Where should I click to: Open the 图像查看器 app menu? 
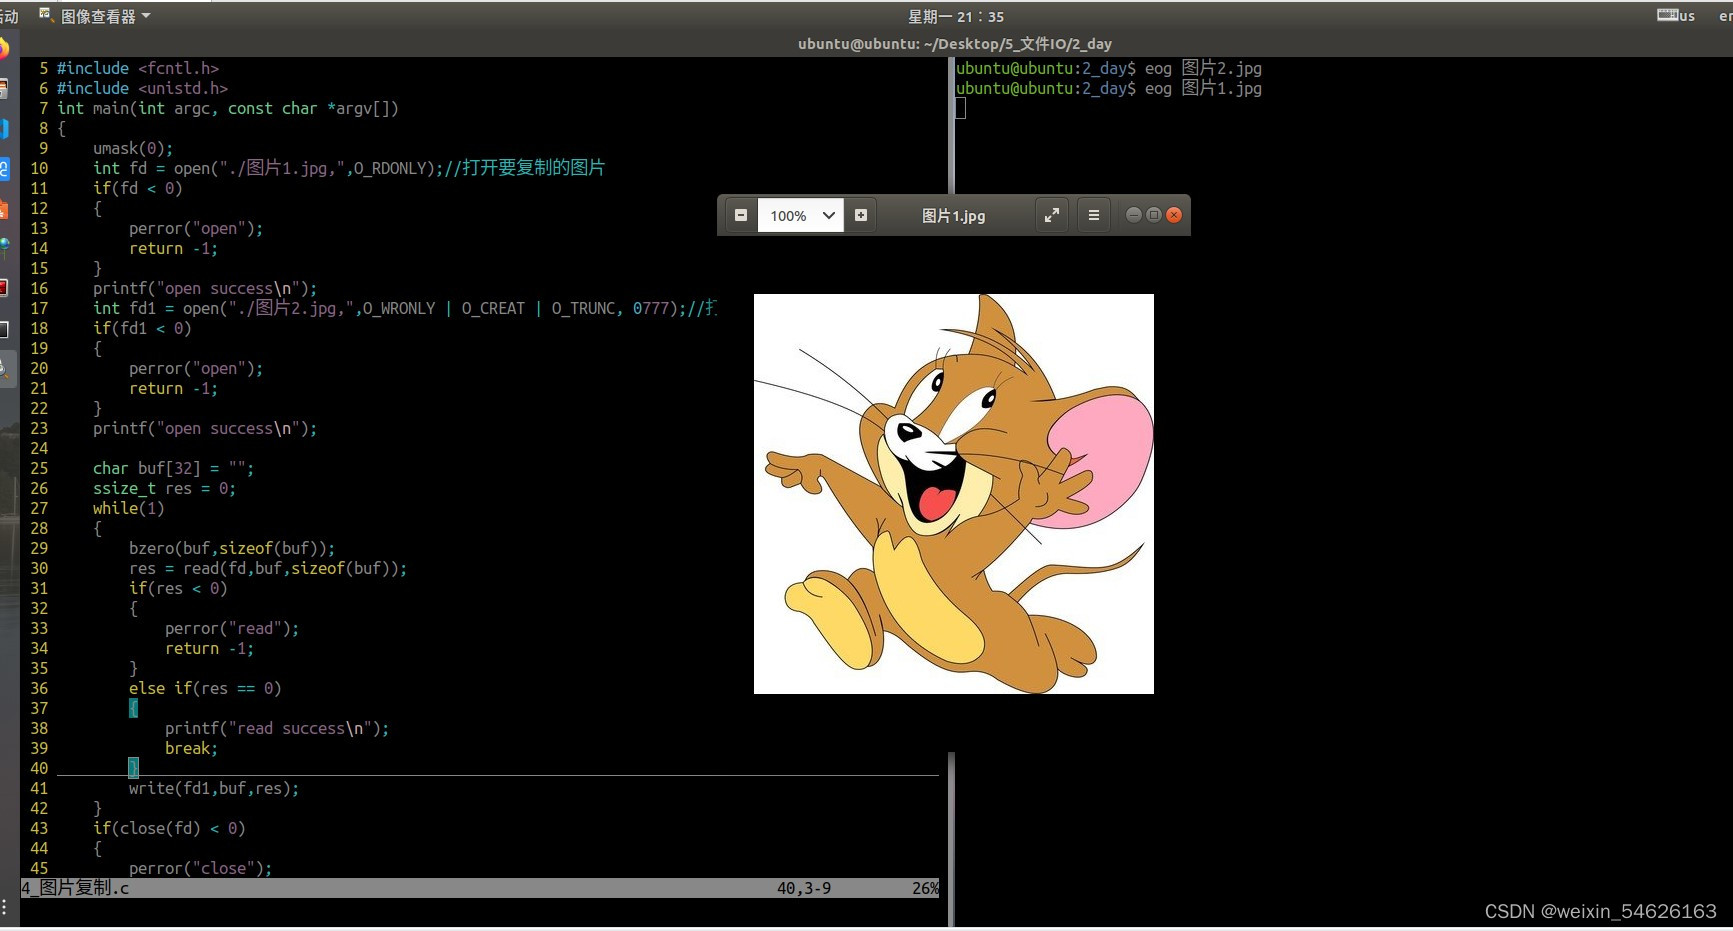coord(95,16)
